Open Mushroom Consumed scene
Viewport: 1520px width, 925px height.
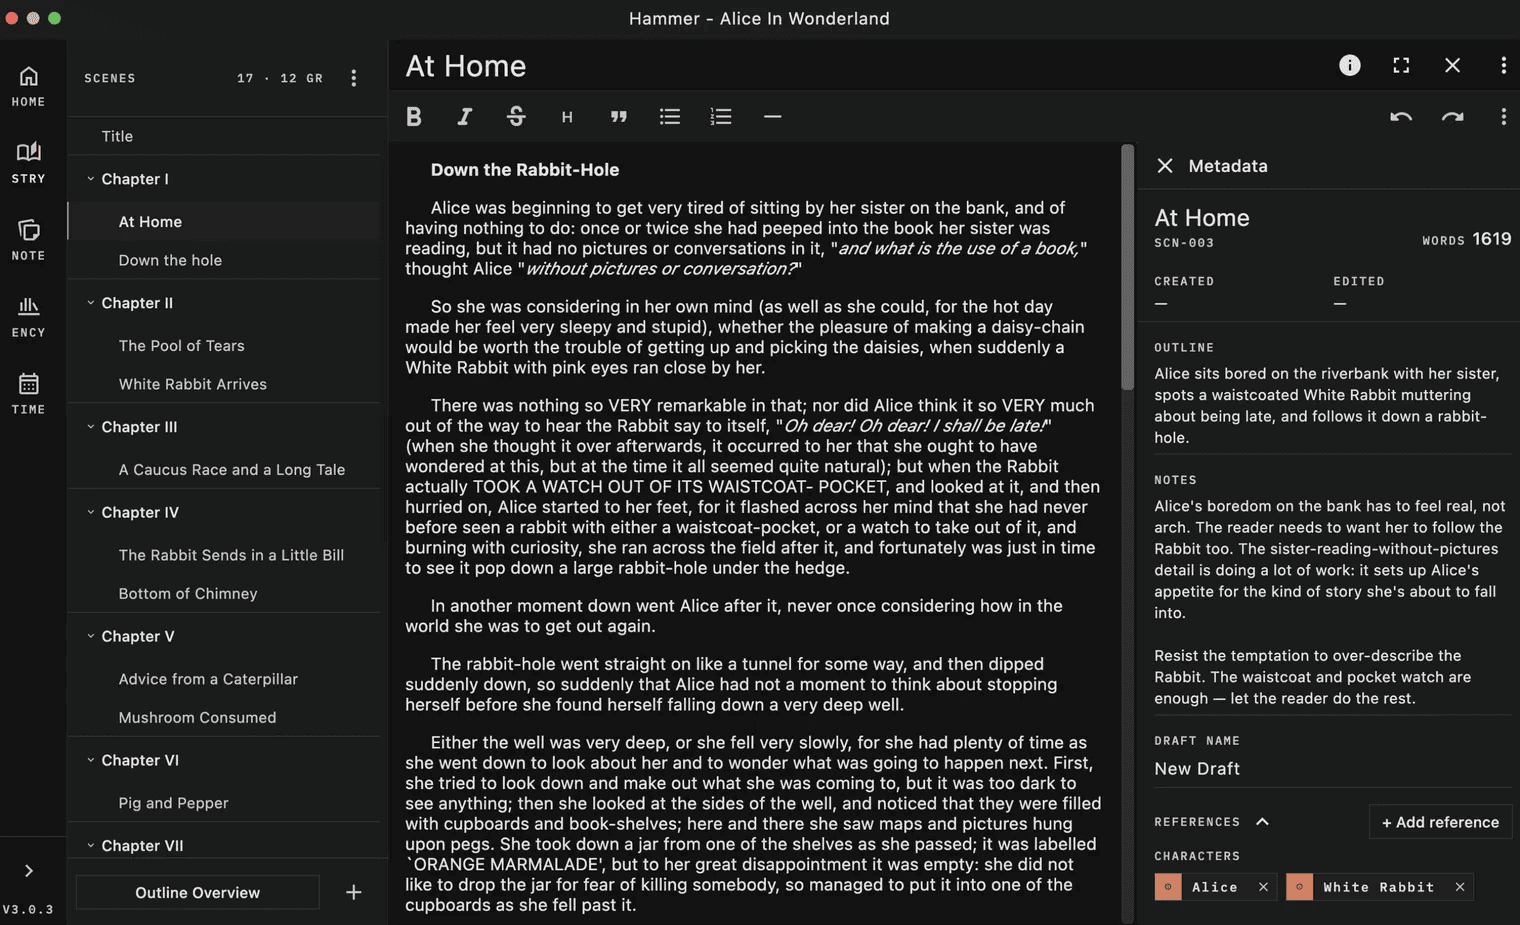(225, 718)
